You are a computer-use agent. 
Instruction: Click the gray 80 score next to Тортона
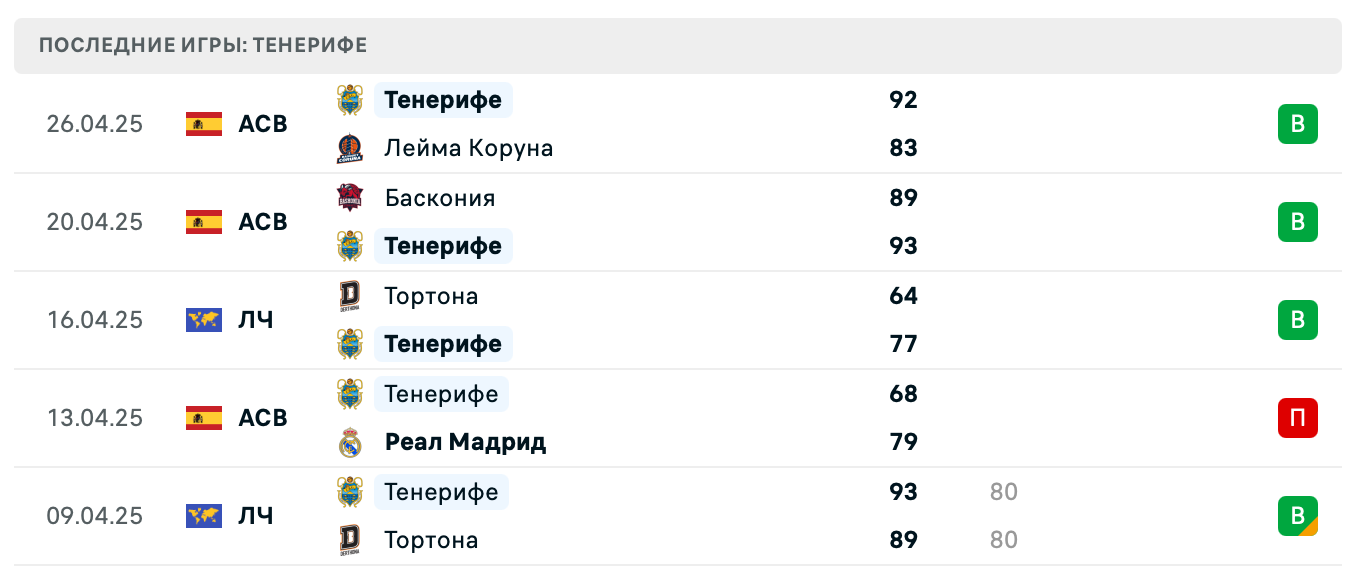[1002, 540]
